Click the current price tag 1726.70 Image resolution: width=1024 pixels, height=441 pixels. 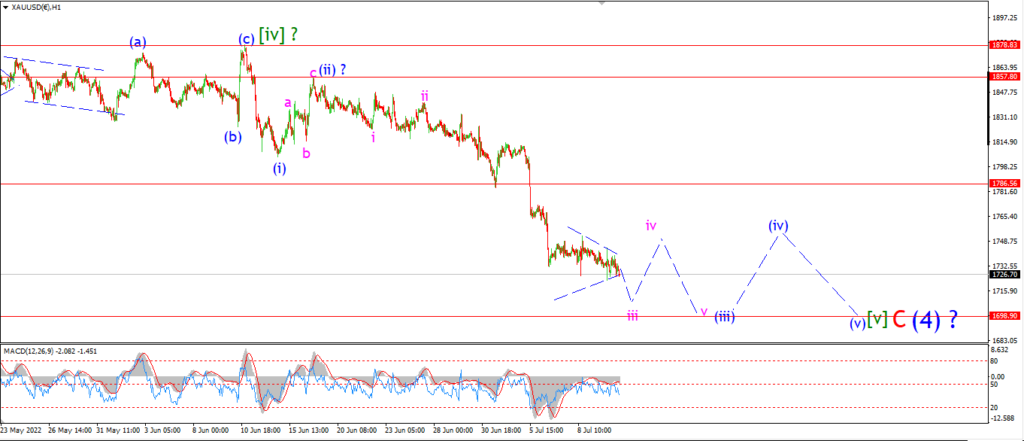(x=1005, y=274)
